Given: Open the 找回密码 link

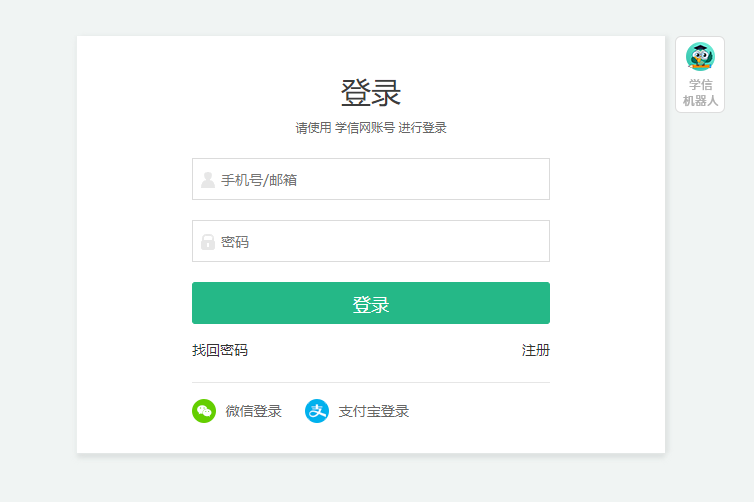Looking at the screenshot, I should (220, 350).
